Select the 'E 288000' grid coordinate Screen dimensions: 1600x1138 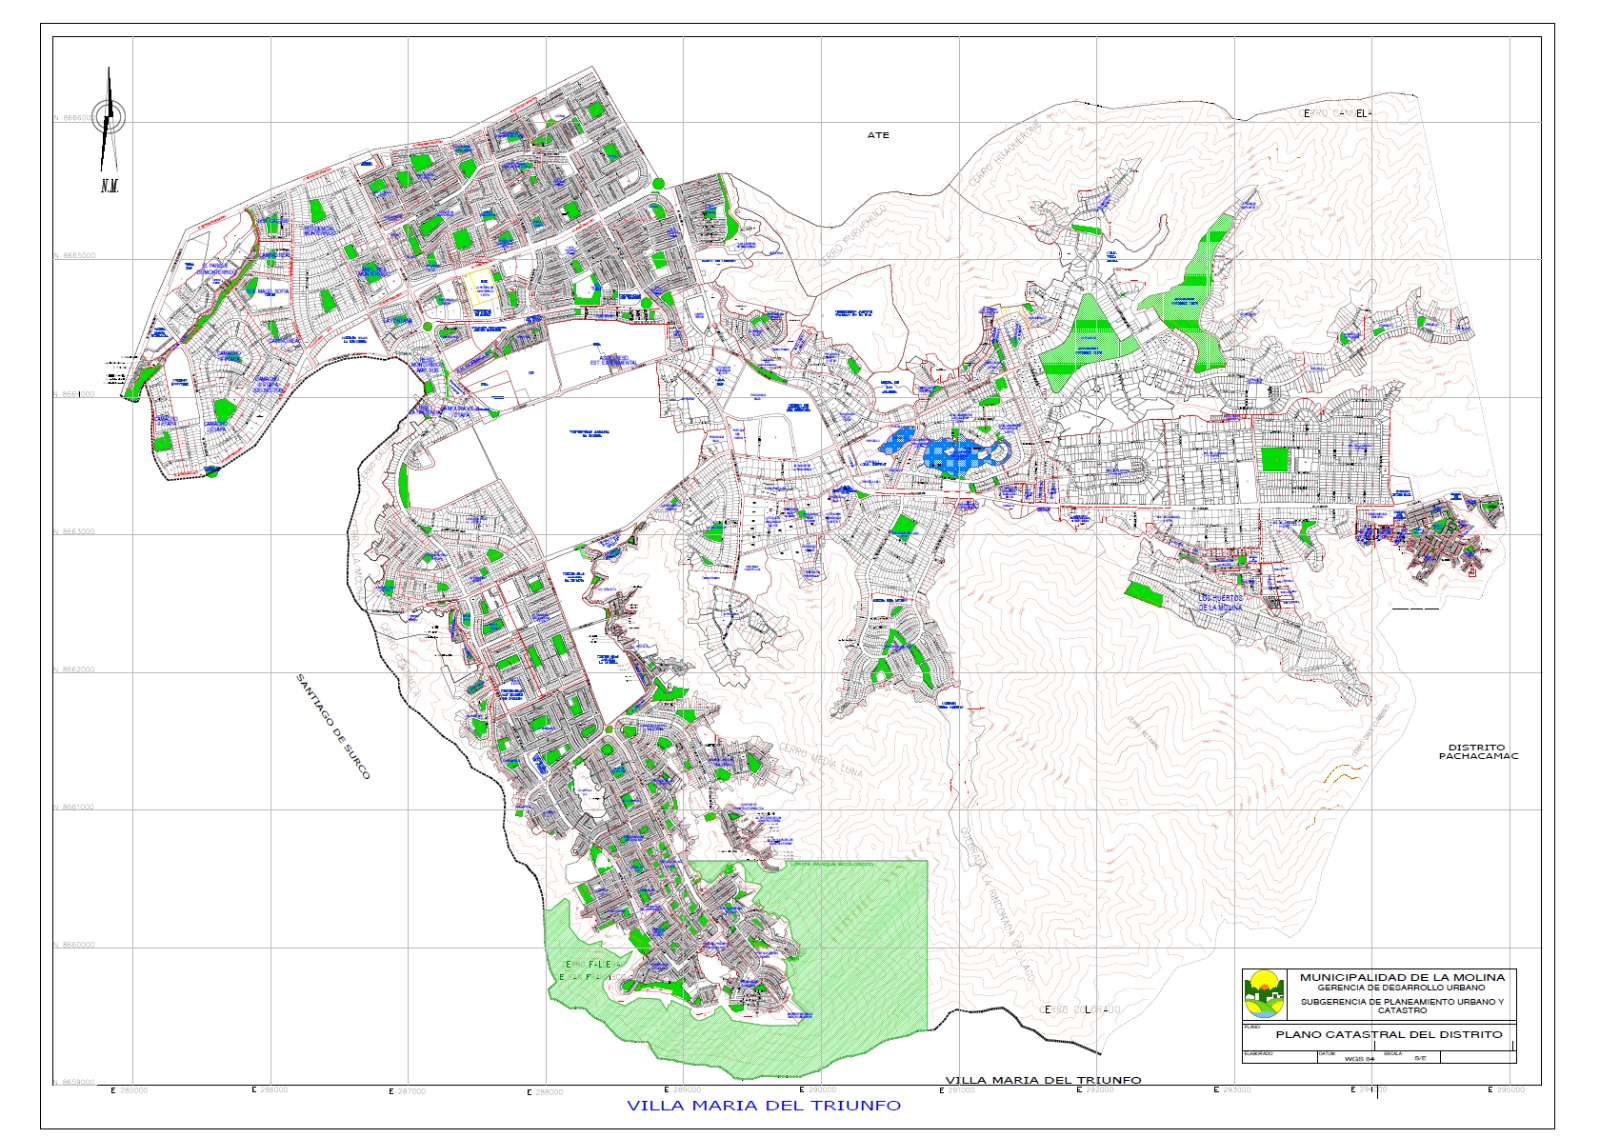point(545,1092)
